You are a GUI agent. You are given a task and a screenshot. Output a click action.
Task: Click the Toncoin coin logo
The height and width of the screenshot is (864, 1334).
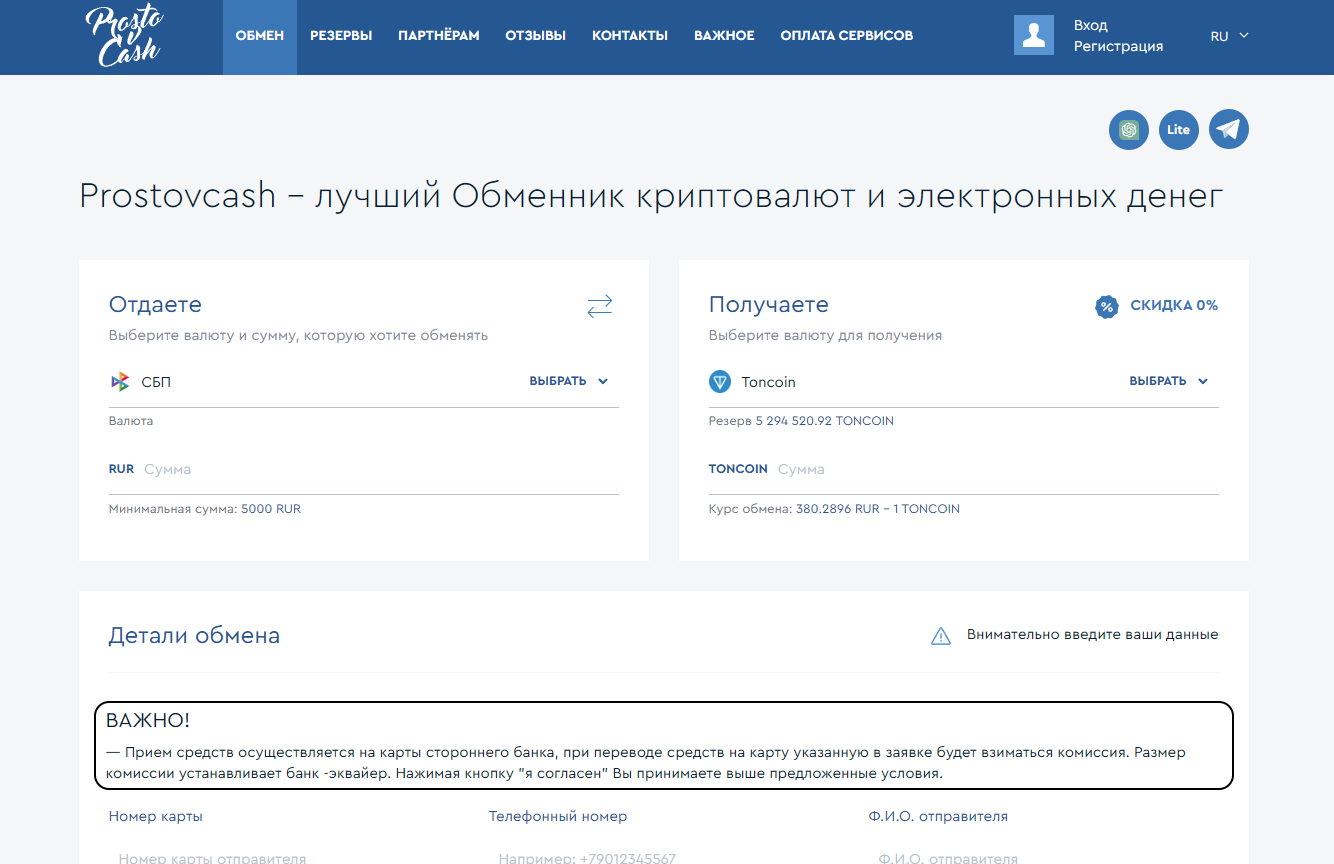720,381
